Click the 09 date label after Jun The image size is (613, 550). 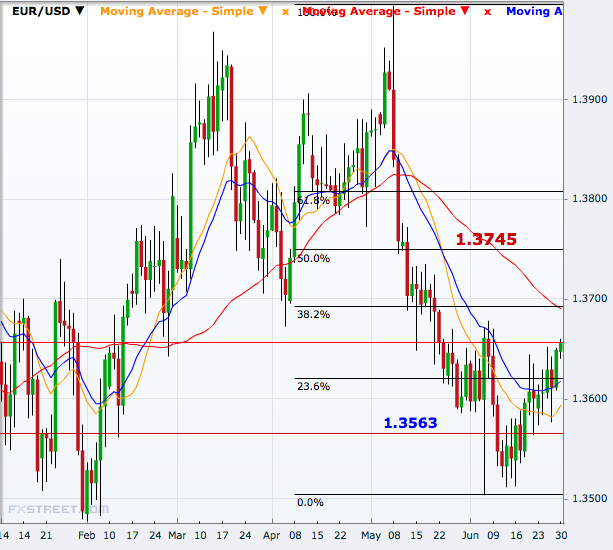click(493, 535)
